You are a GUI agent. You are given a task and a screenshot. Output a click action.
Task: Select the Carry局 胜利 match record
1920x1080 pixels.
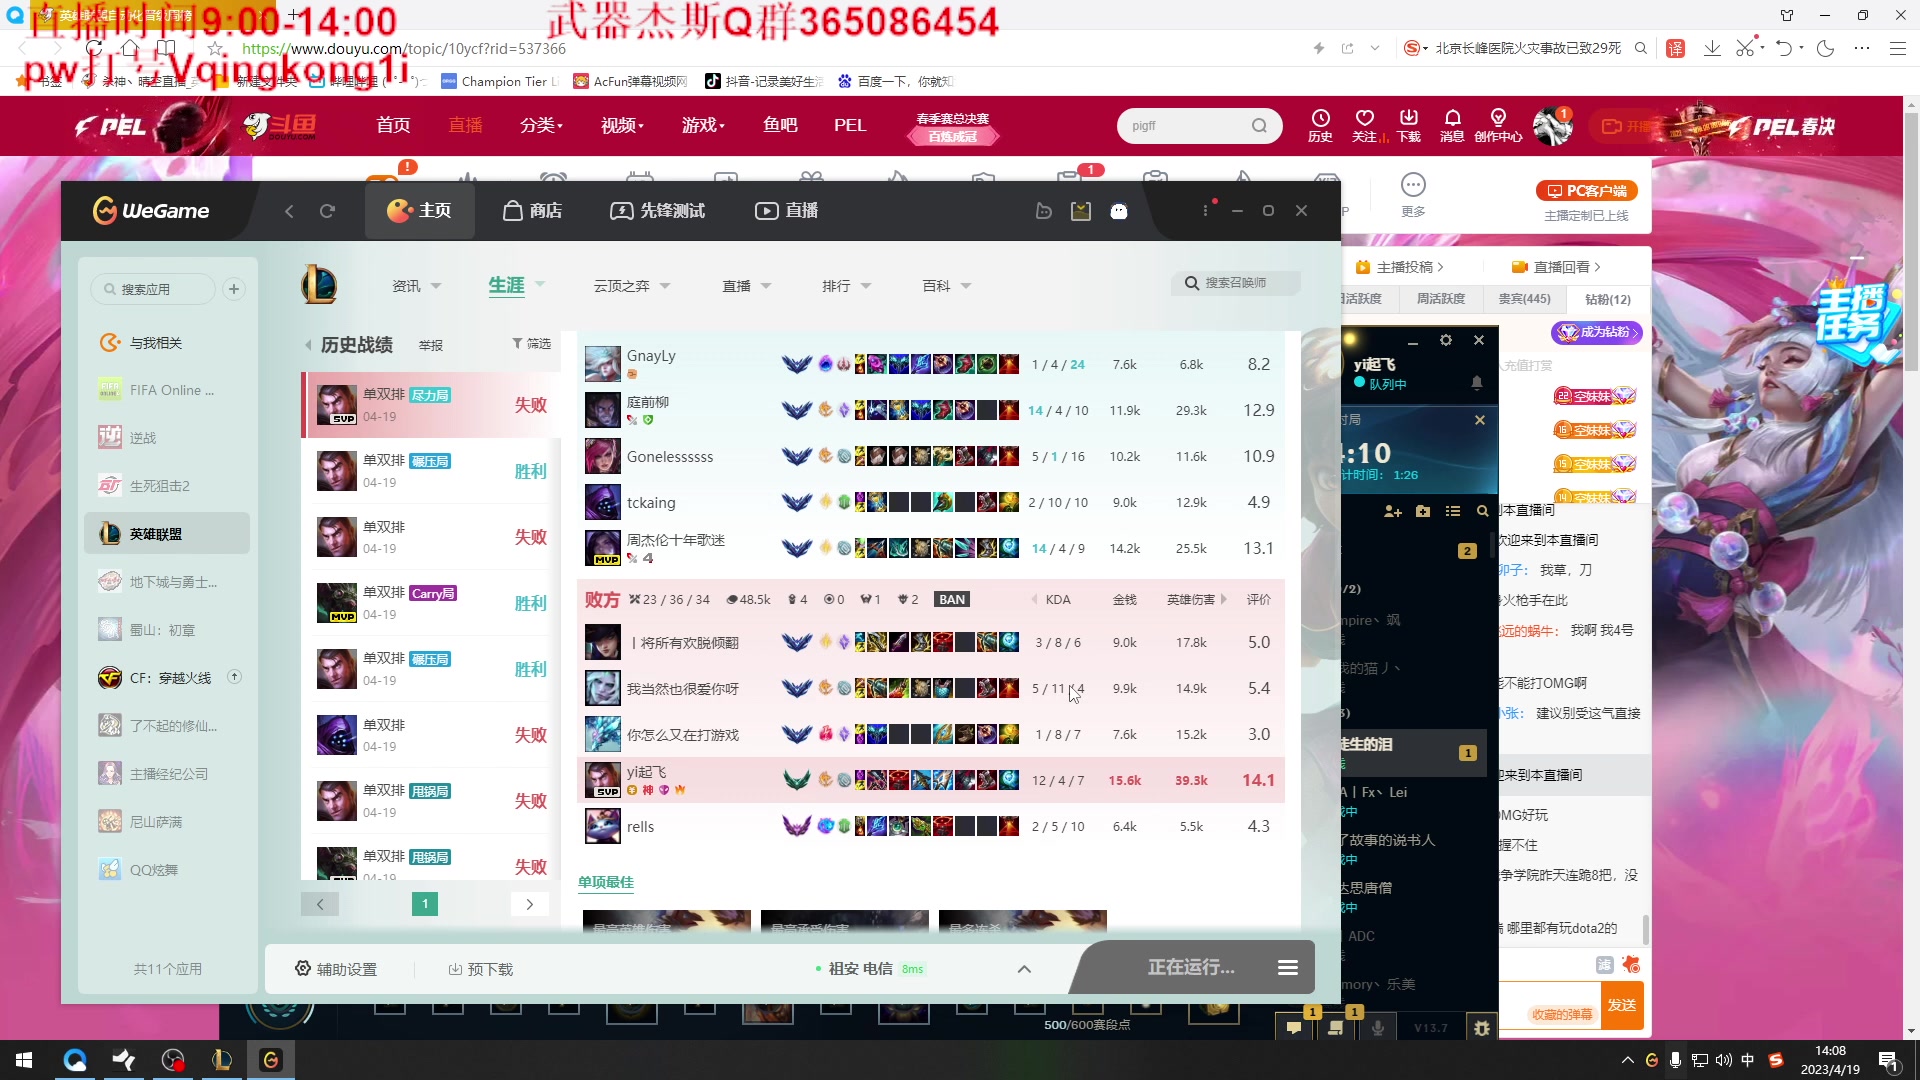(431, 603)
